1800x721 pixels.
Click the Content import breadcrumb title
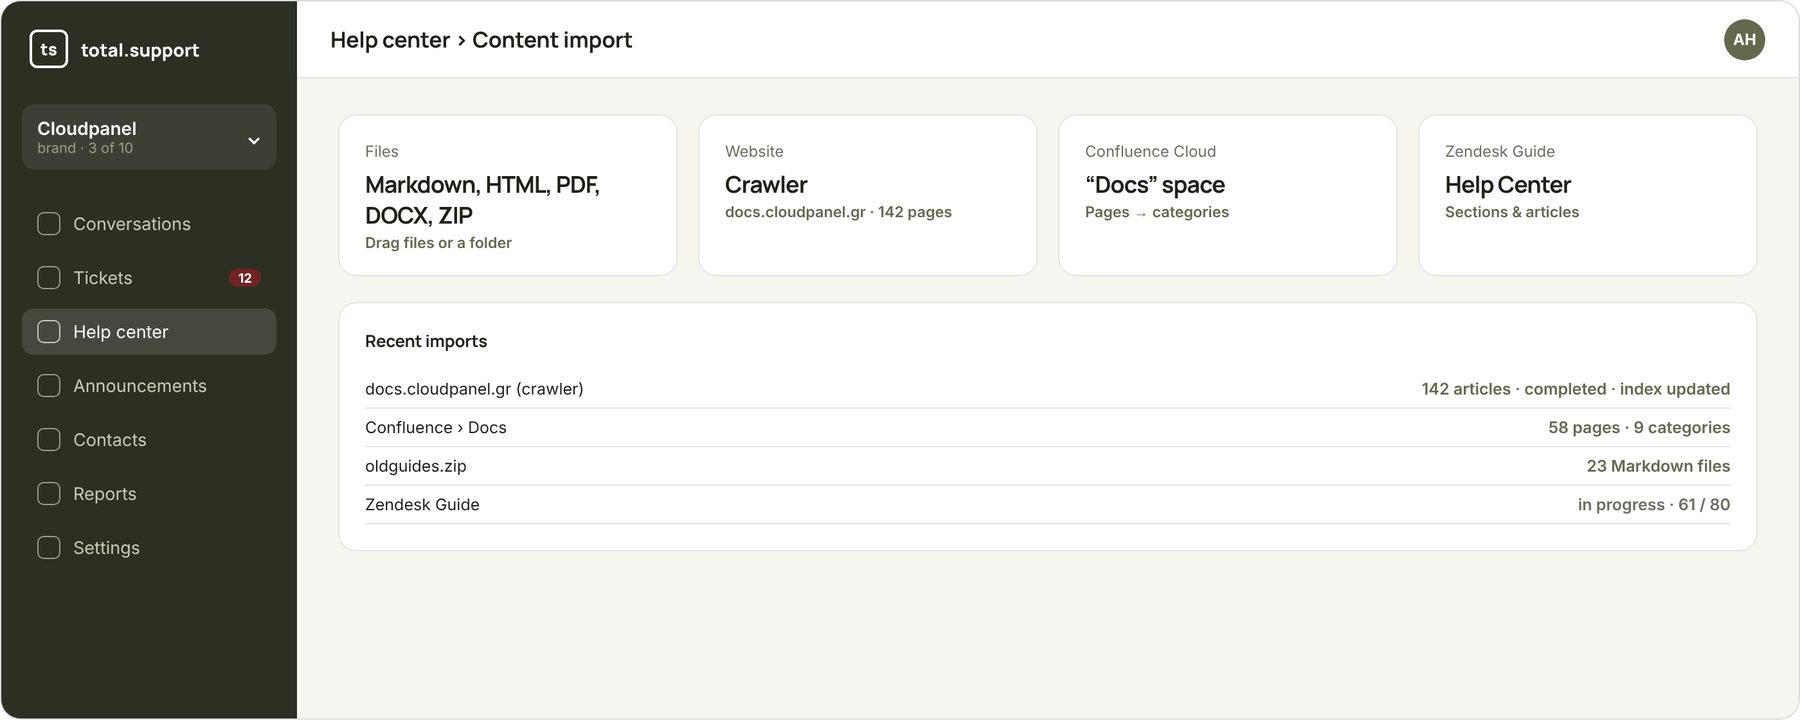click(x=552, y=40)
